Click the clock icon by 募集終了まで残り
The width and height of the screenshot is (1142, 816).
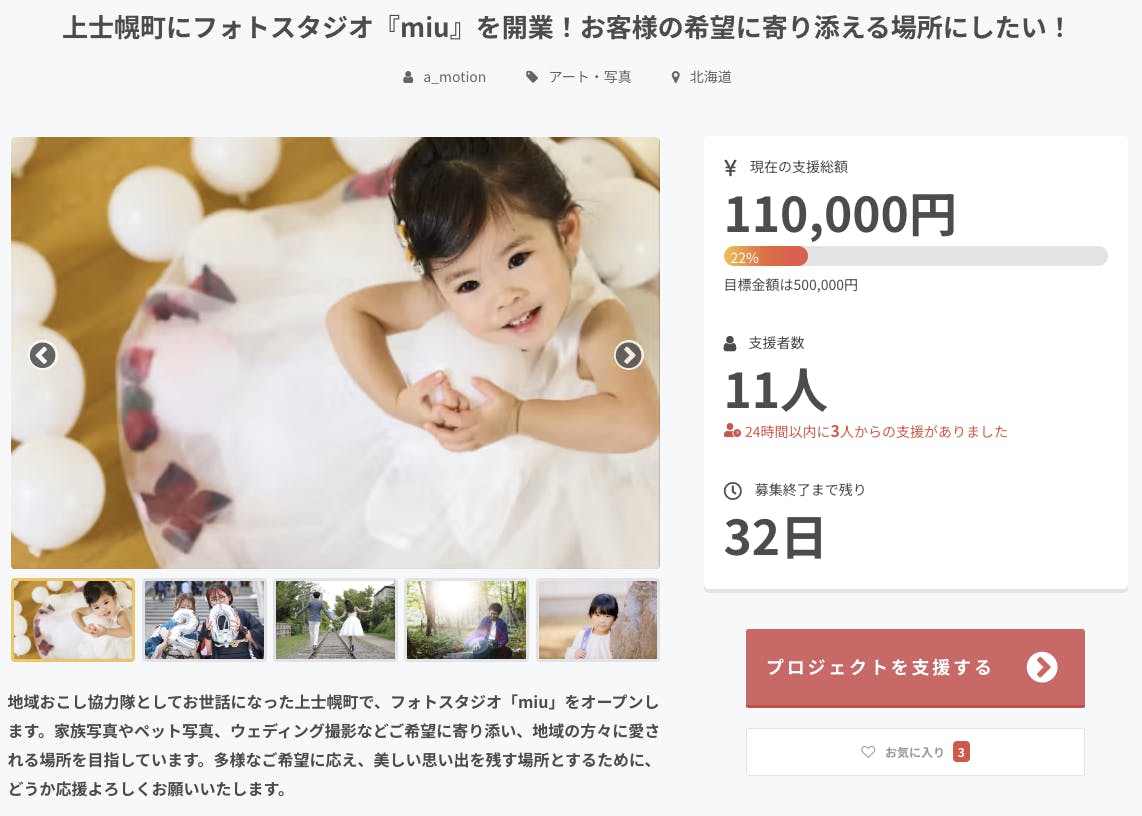click(x=733, y=490)
